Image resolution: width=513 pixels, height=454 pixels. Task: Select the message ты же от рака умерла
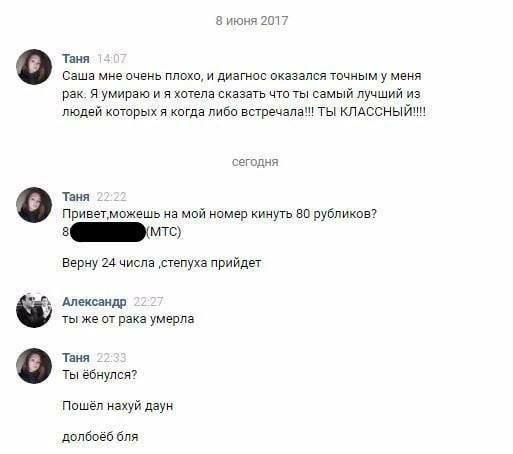pos(128,319)
